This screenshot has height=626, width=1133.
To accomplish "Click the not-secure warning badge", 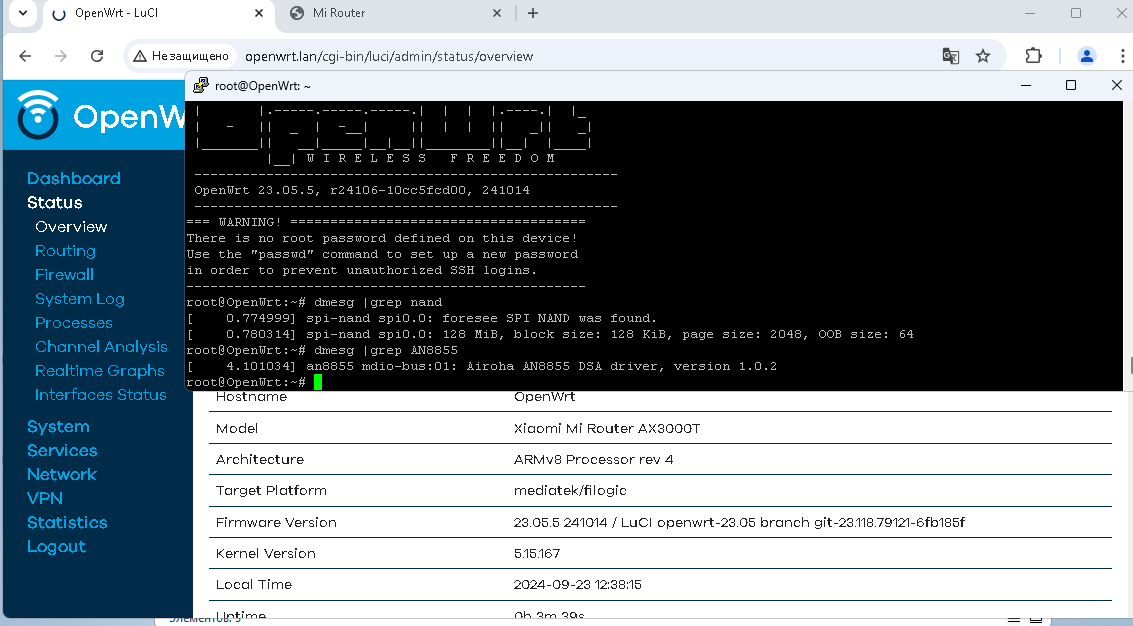I will click(x=181, y=56).
